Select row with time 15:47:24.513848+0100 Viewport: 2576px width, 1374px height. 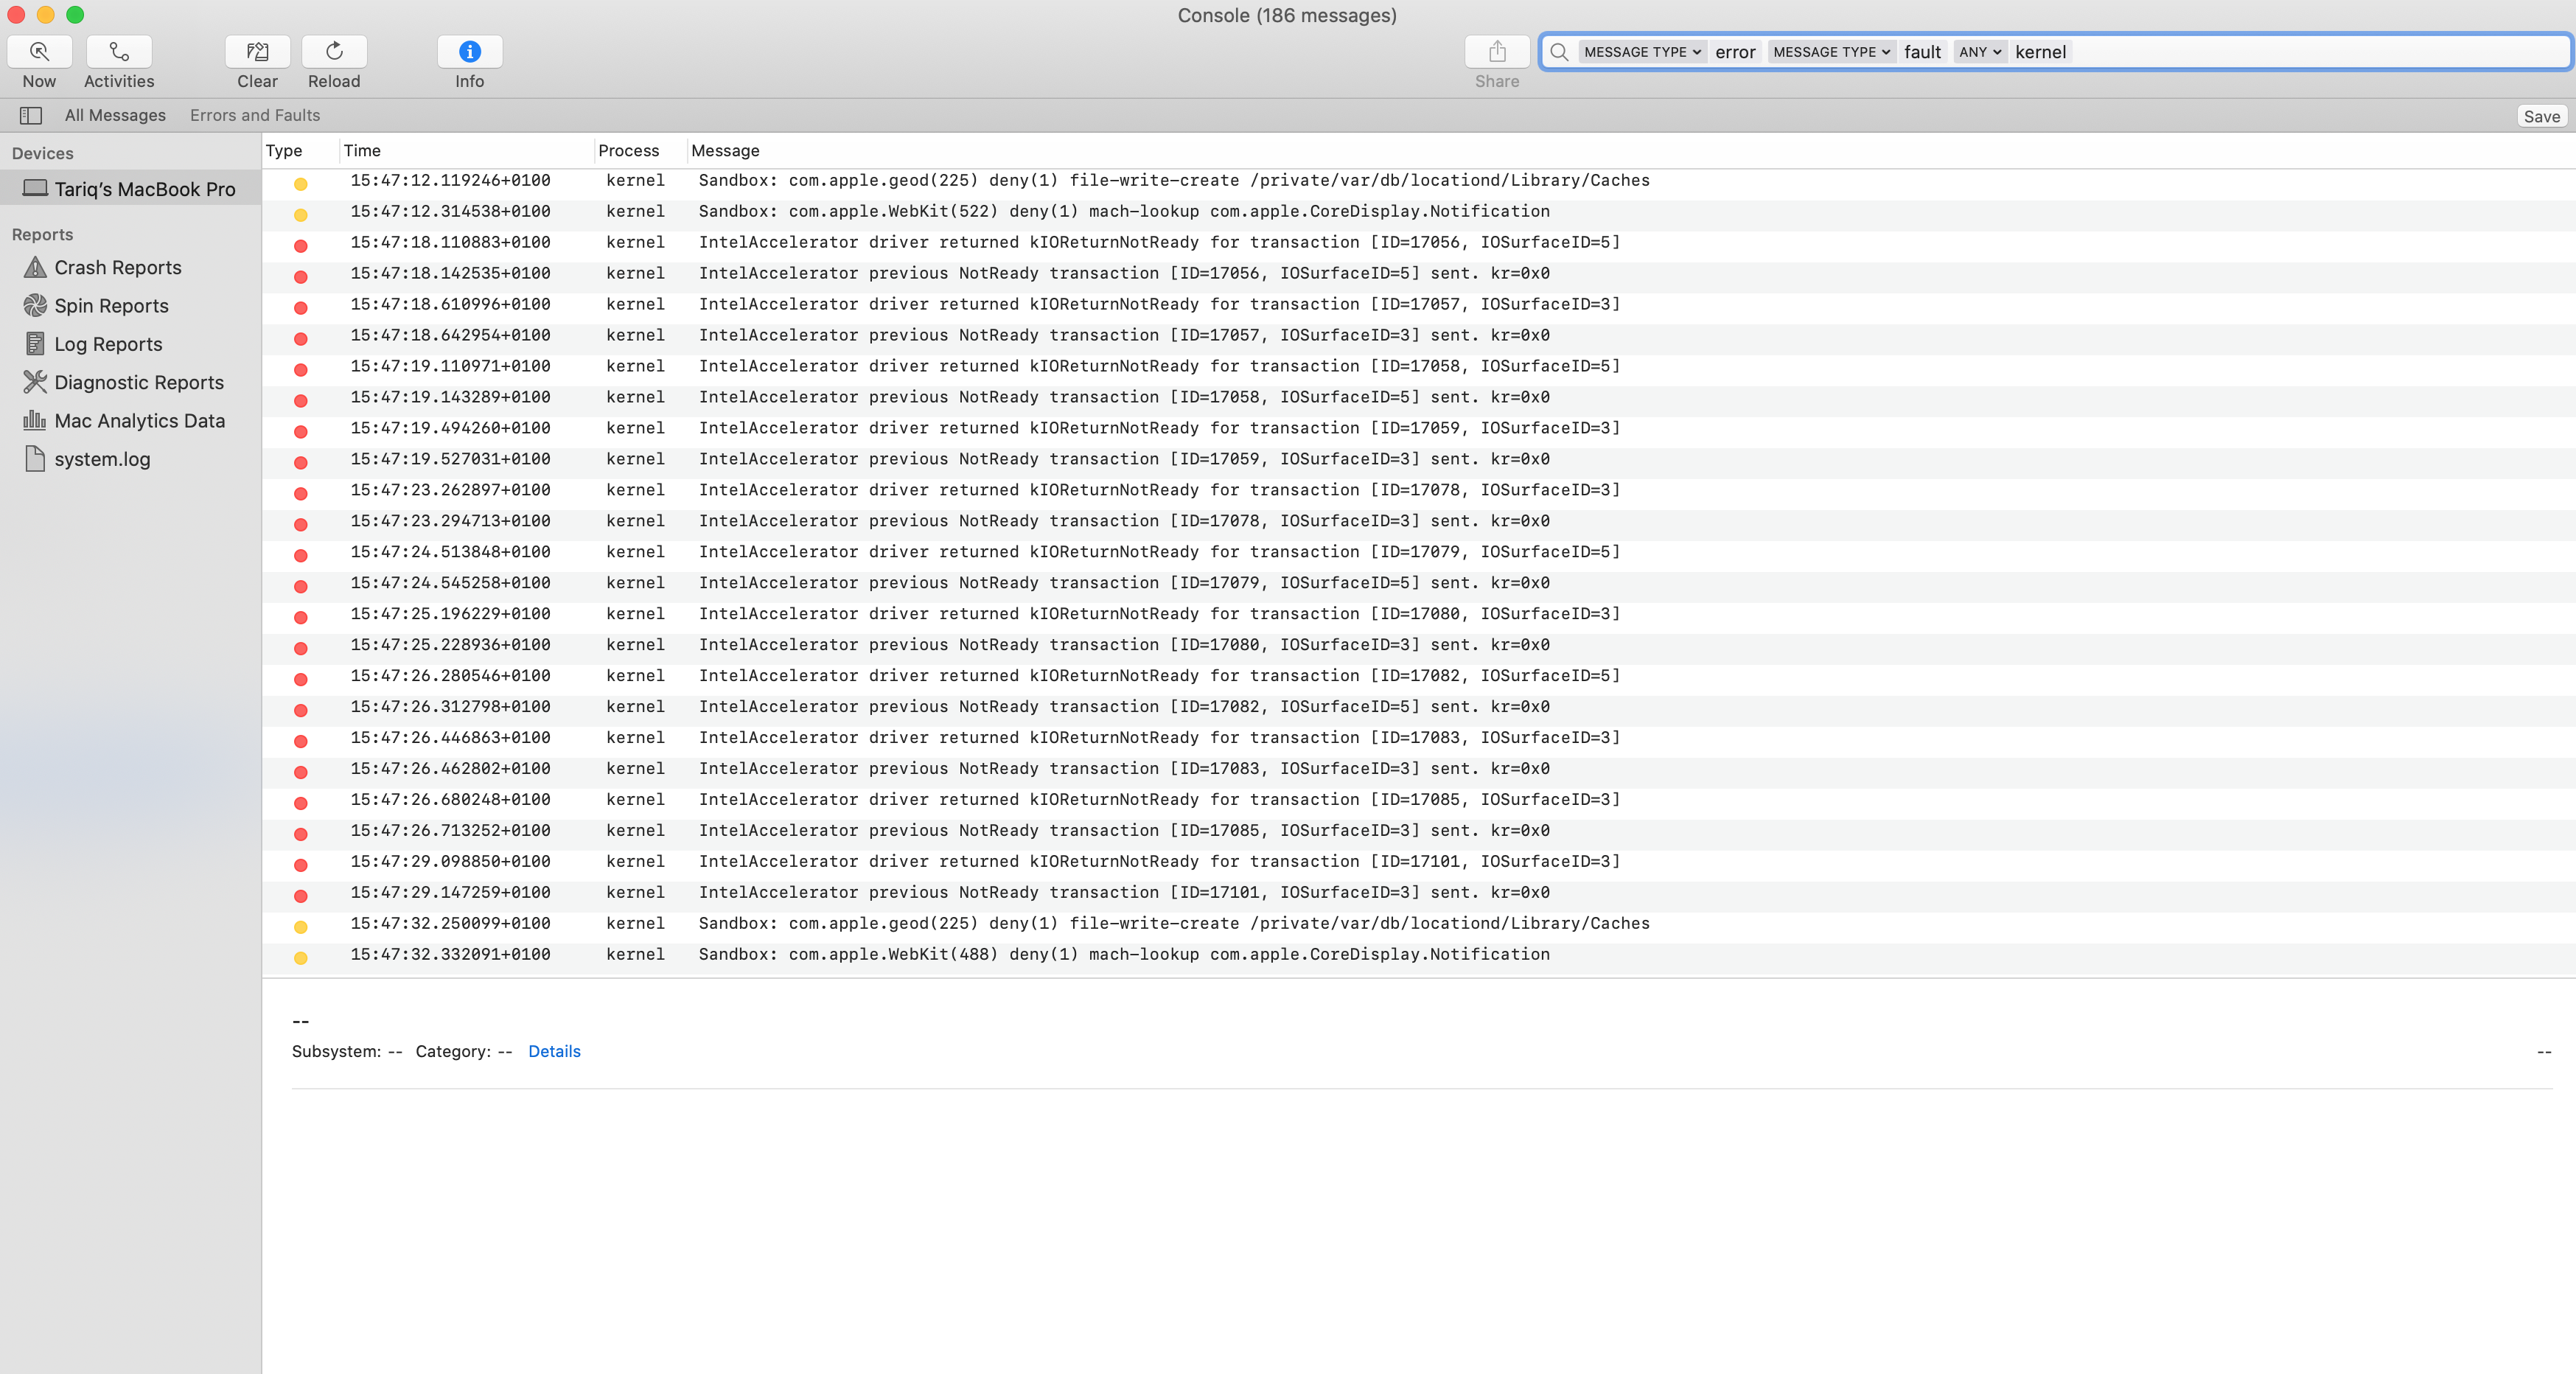[1419, 552]
